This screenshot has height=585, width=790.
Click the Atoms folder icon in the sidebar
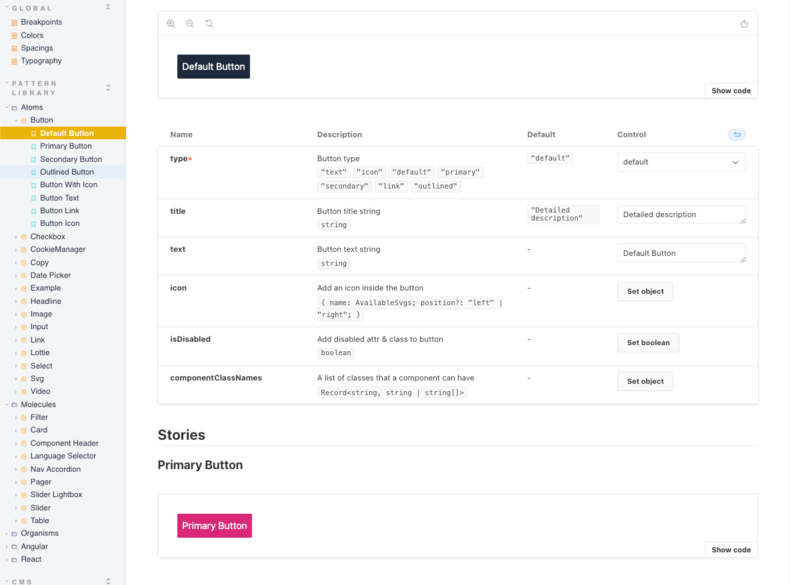pyautogui.click(x=14, y=107)
